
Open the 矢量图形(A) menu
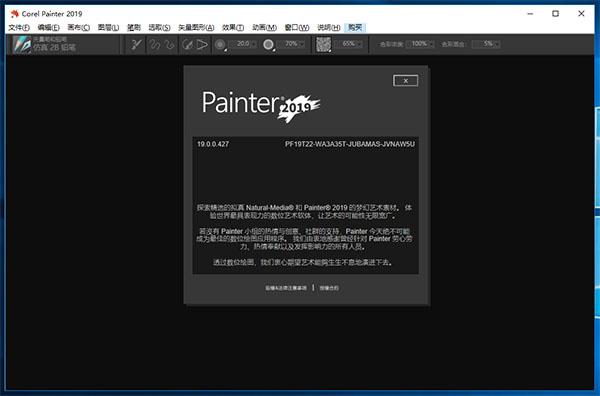[196, 28]
